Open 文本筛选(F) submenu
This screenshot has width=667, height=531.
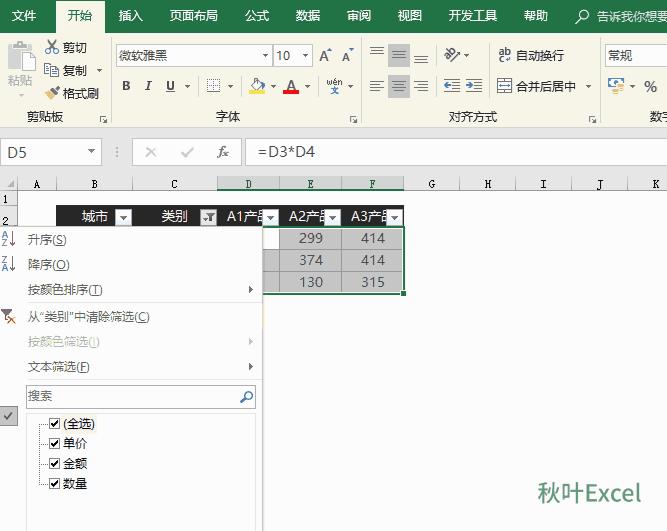click(x=131, y=367)
